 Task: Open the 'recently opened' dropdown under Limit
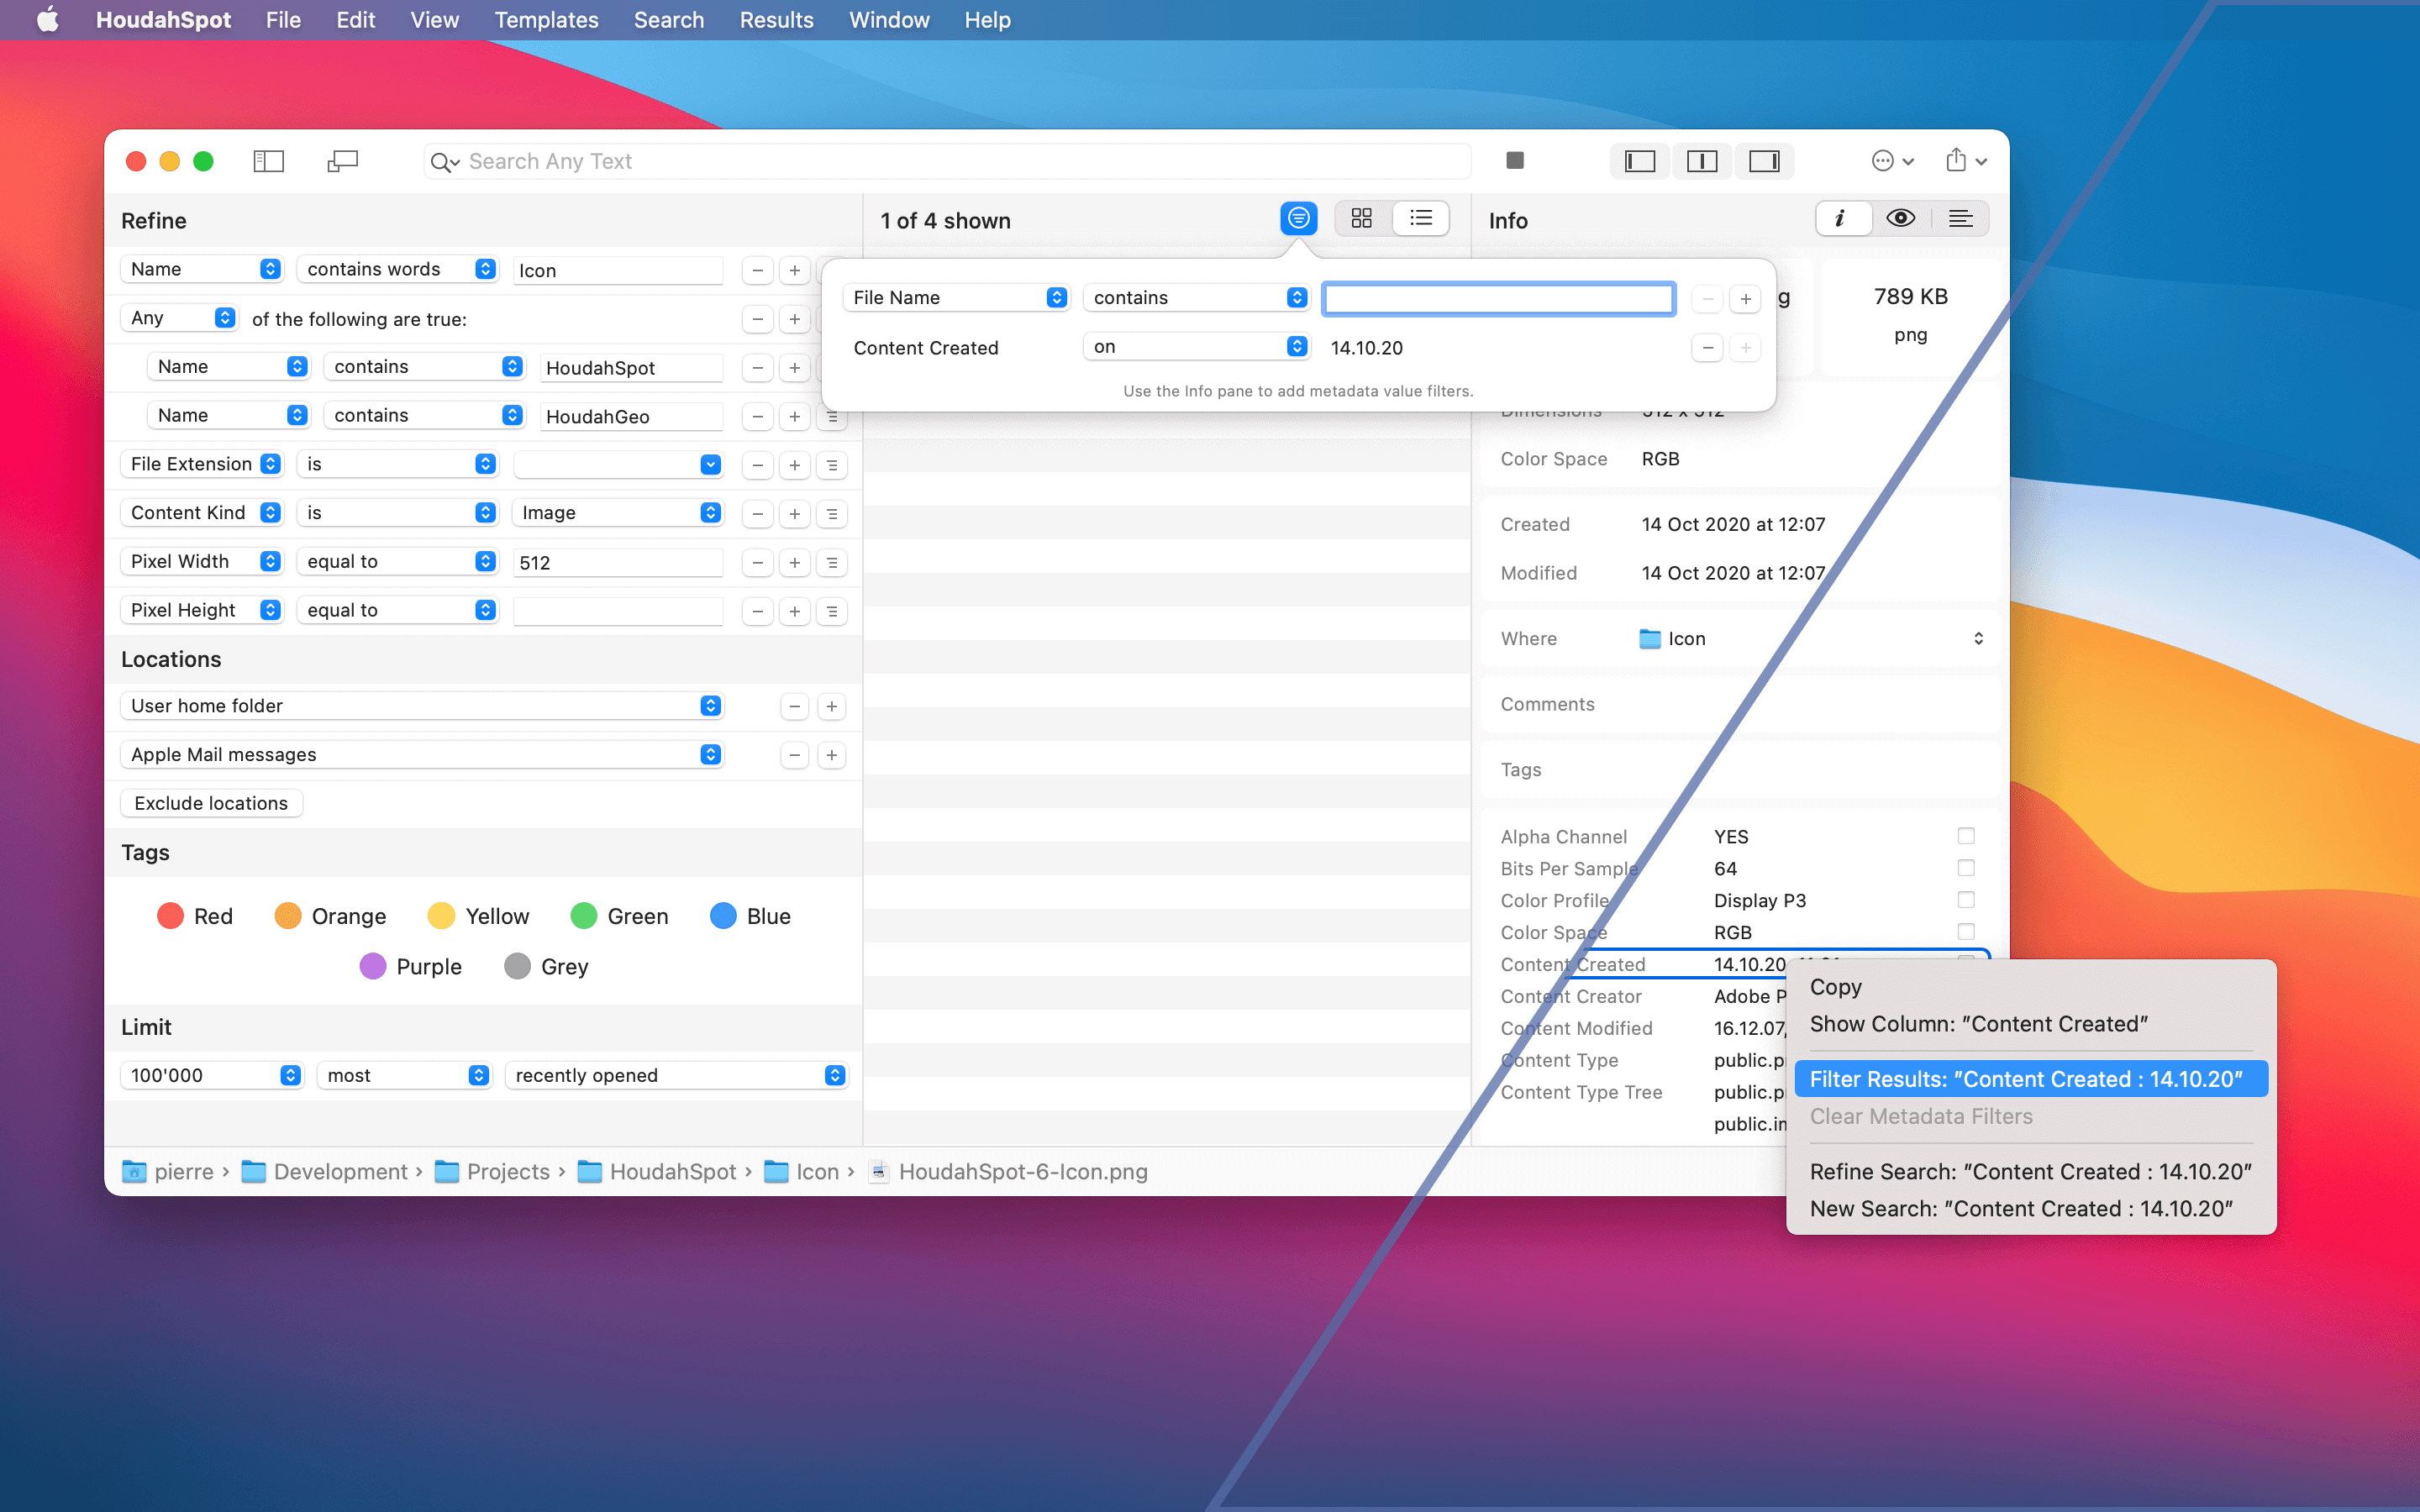point(678,1075)
